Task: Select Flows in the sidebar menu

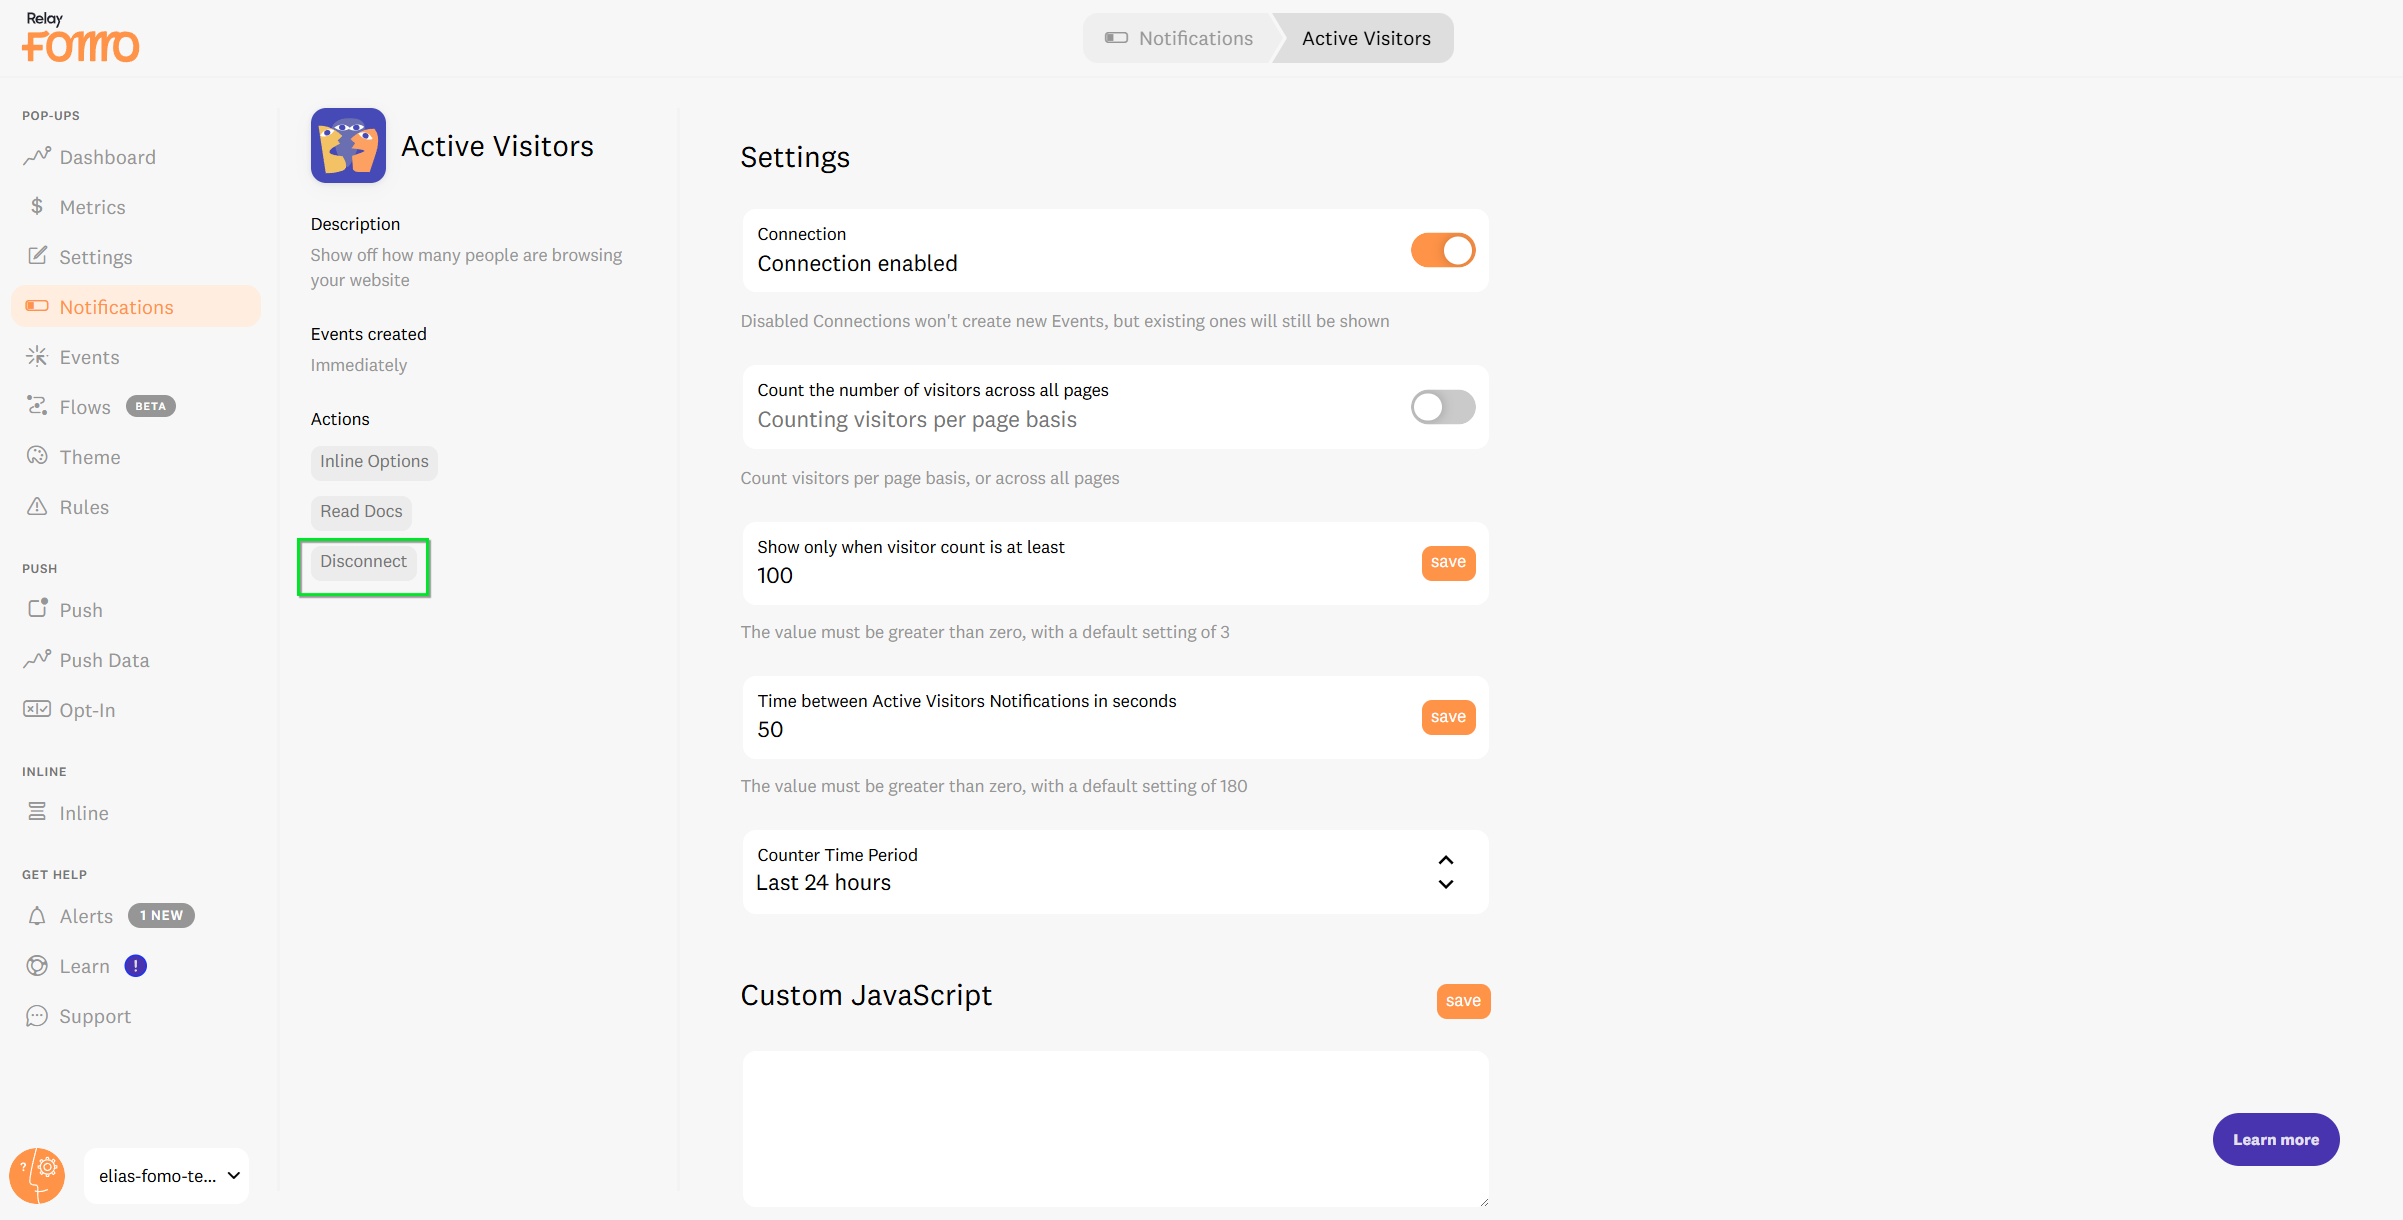Action: tap(85, 407)
